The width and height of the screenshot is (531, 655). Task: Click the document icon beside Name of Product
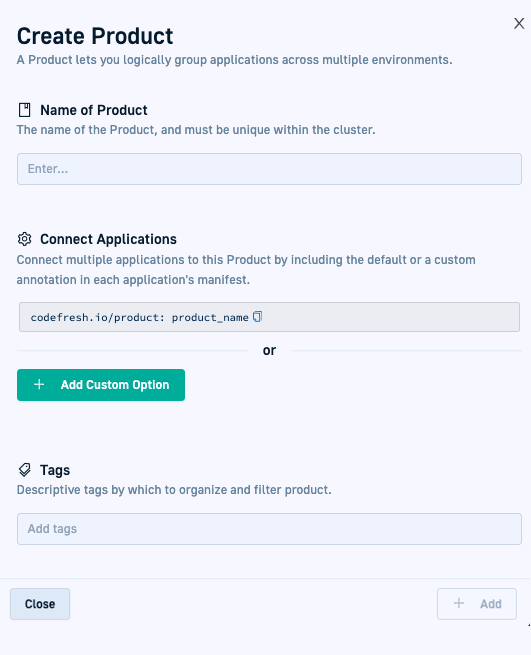[25, 110]
